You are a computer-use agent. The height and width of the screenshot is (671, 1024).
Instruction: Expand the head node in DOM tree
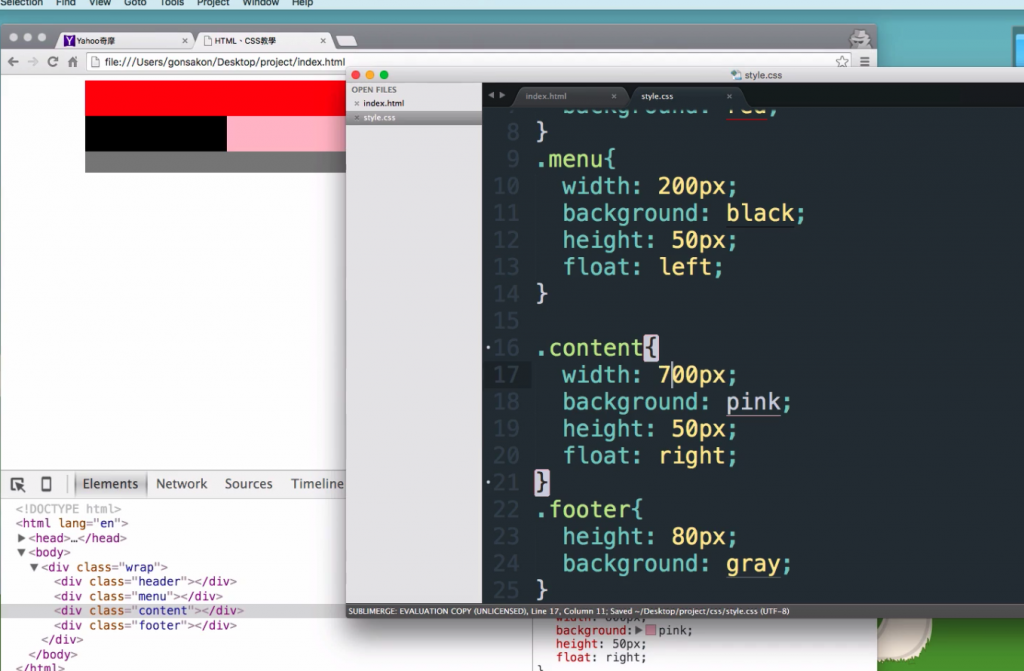[22, 538]
